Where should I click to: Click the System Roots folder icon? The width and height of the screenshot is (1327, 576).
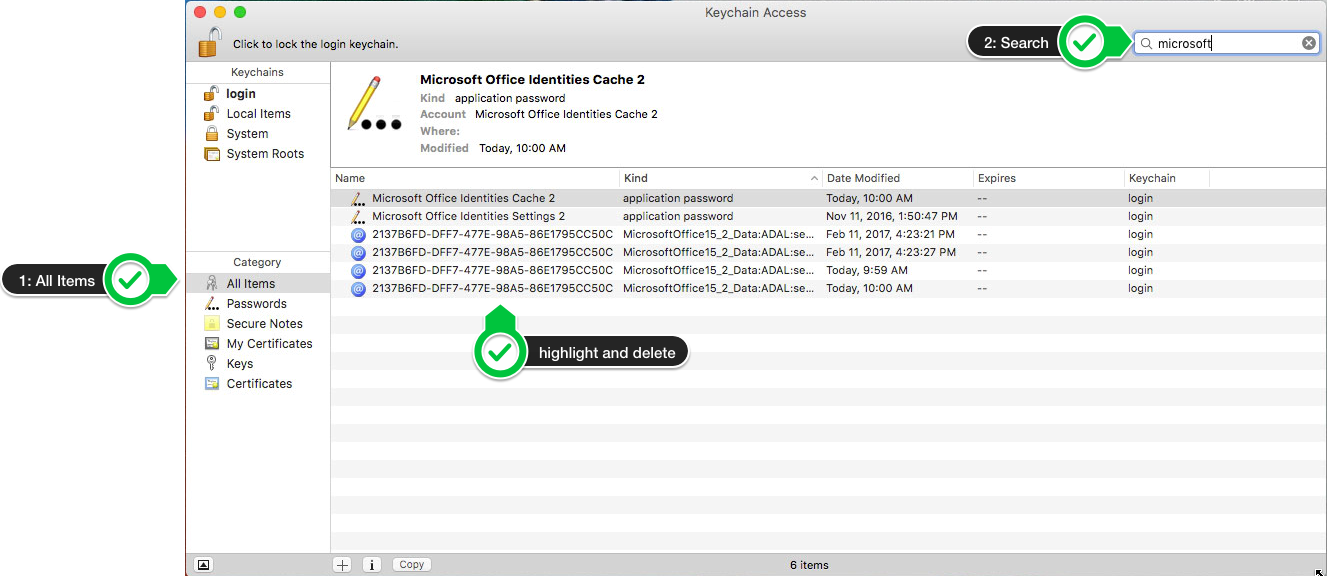coord(211,154)
